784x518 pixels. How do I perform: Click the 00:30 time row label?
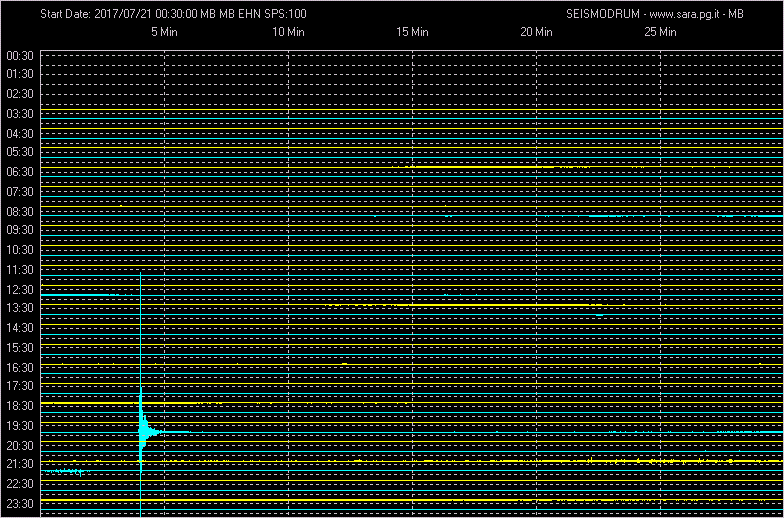[x=20, y=56]
